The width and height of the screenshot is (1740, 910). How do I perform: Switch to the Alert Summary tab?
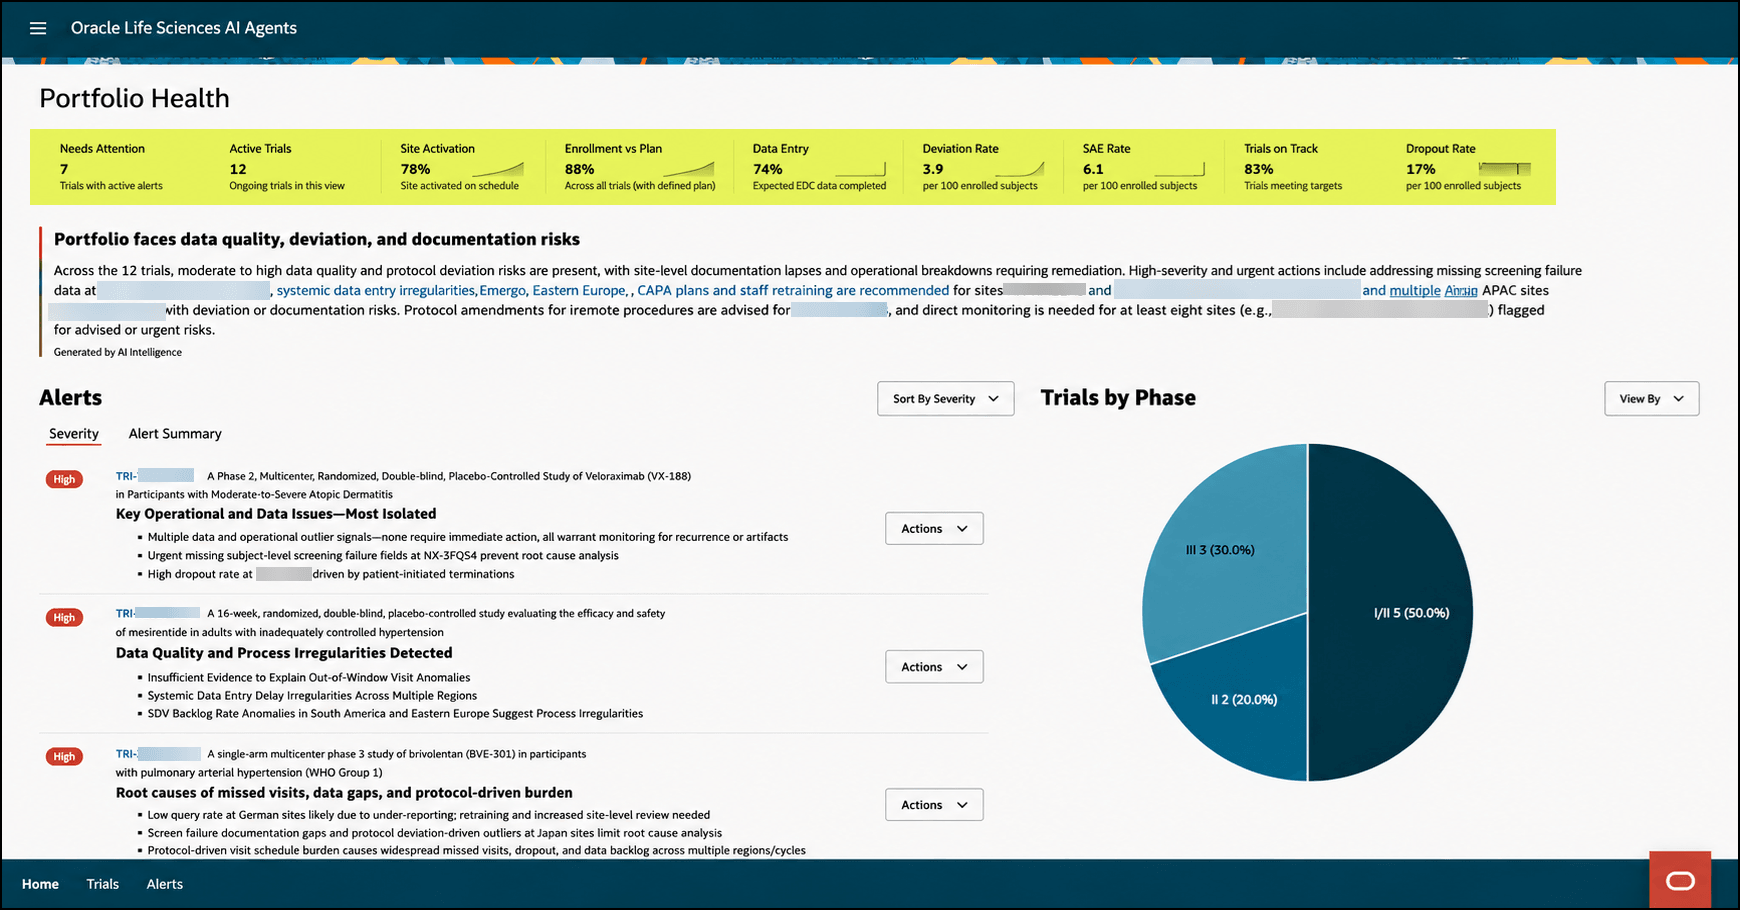175,434
